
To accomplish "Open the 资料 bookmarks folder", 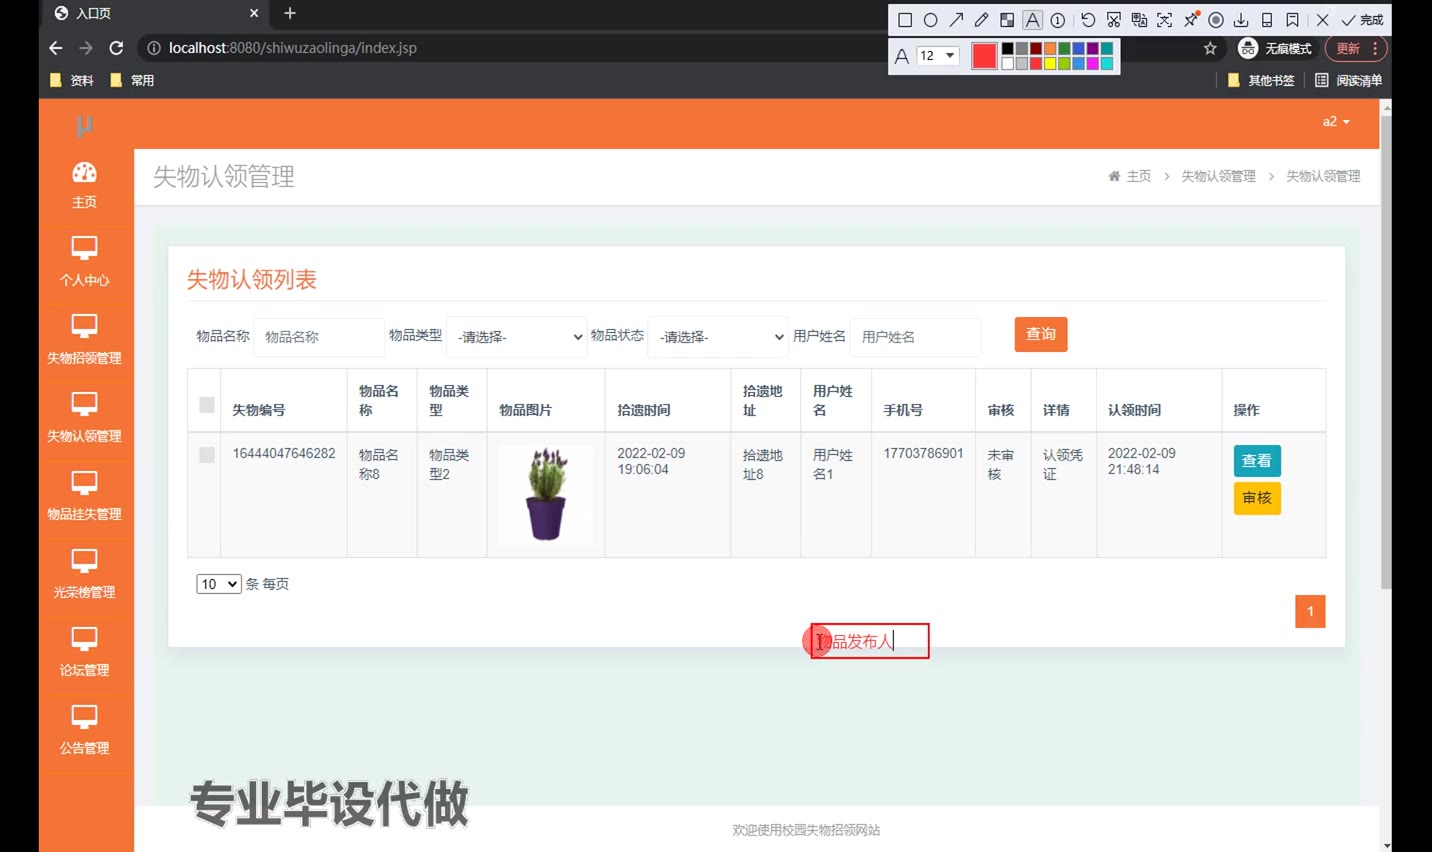I will pyautogui.click(x=72, y=80).
